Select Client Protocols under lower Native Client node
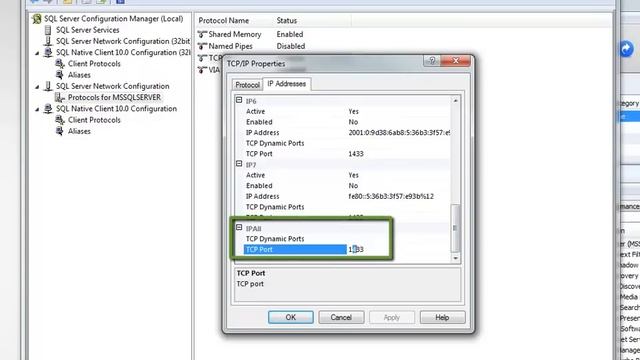This screenshot has width=640, height=360. (x=94, y=120)
